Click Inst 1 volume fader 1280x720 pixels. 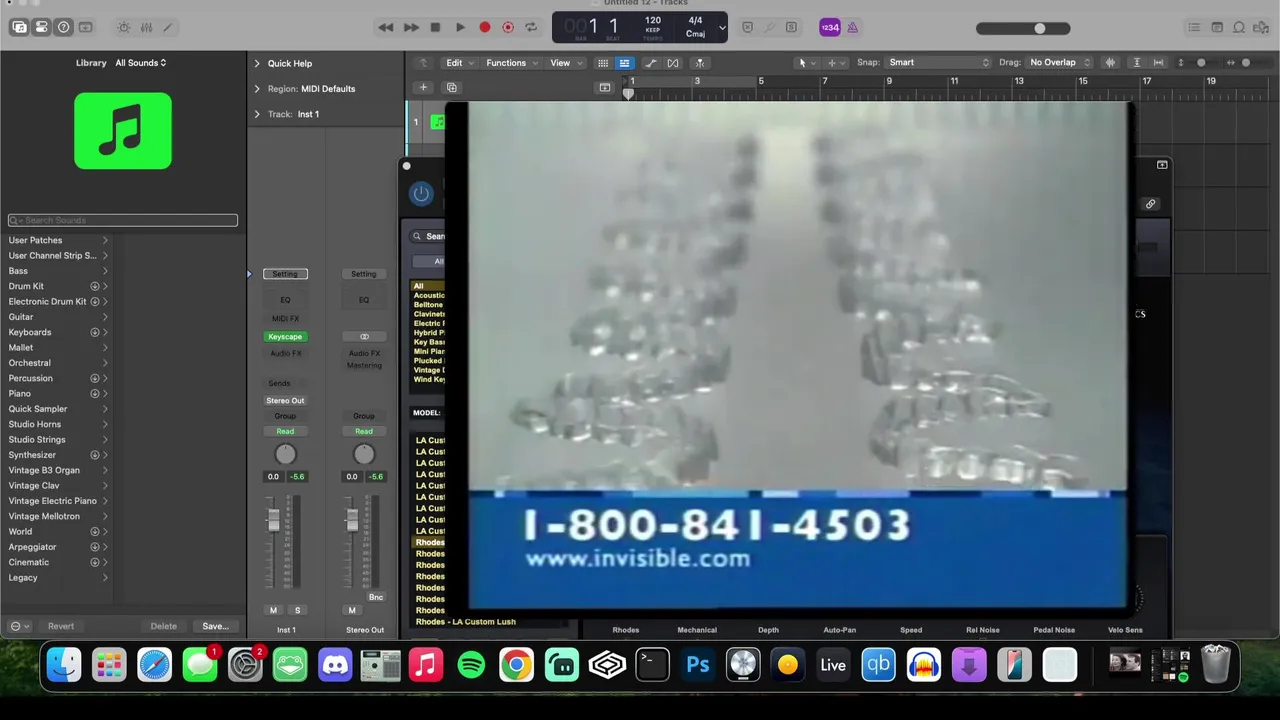click(273, 521)
